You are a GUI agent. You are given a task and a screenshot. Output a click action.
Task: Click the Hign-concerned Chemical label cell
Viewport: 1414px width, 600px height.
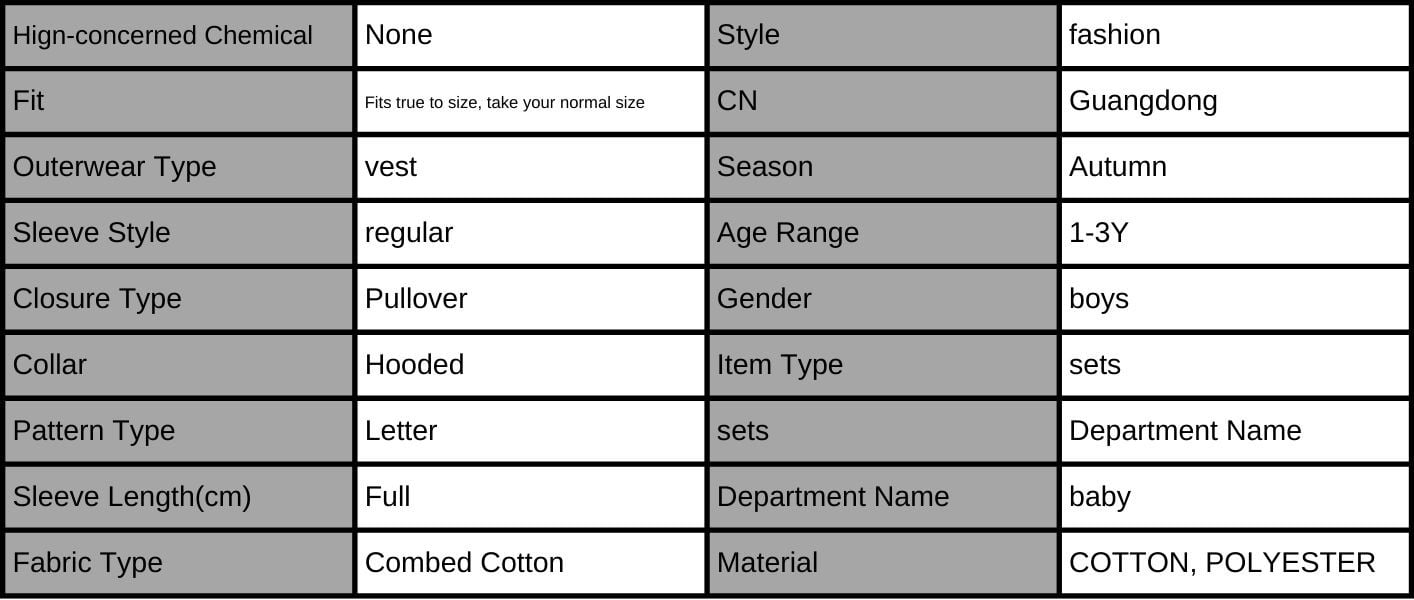tap(163, 36)
